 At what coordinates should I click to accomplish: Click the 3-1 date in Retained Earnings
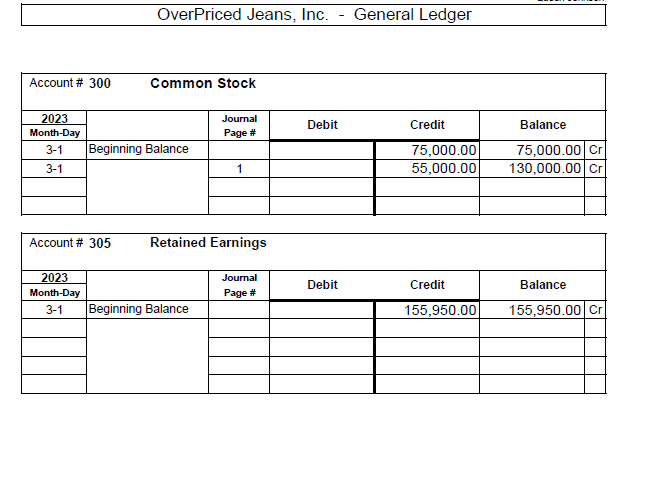pyautogui.click(x=54, y=310)
